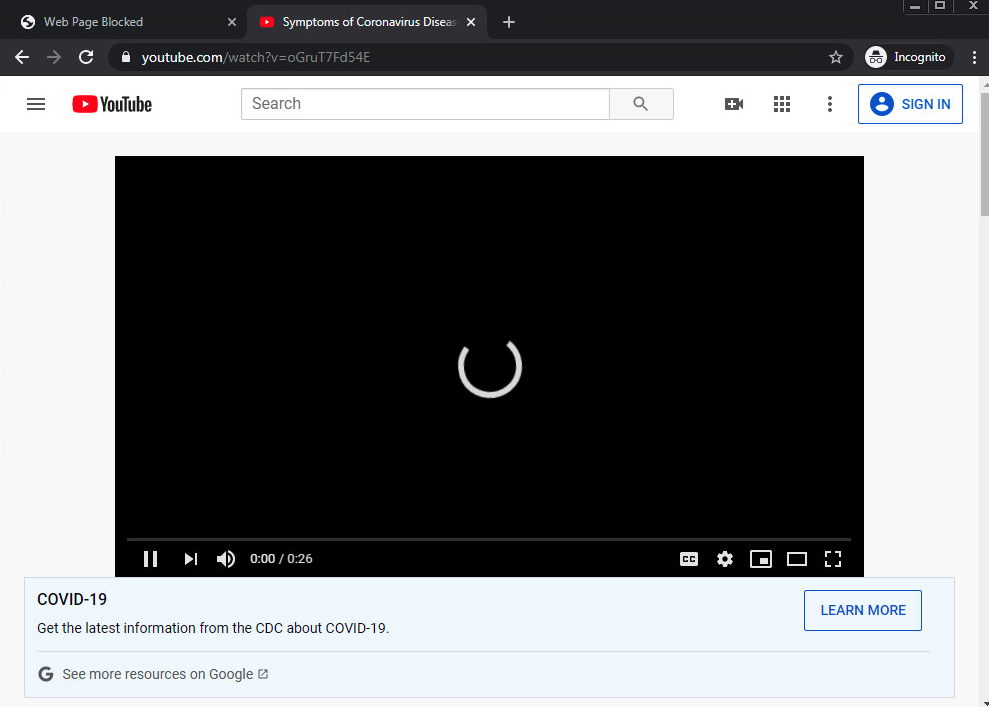Image resolution: width=989 pixels, height=707 pixels.
Task: Open YouTube's more options menu
Action: pyautogui.click(x=829, y=104)
